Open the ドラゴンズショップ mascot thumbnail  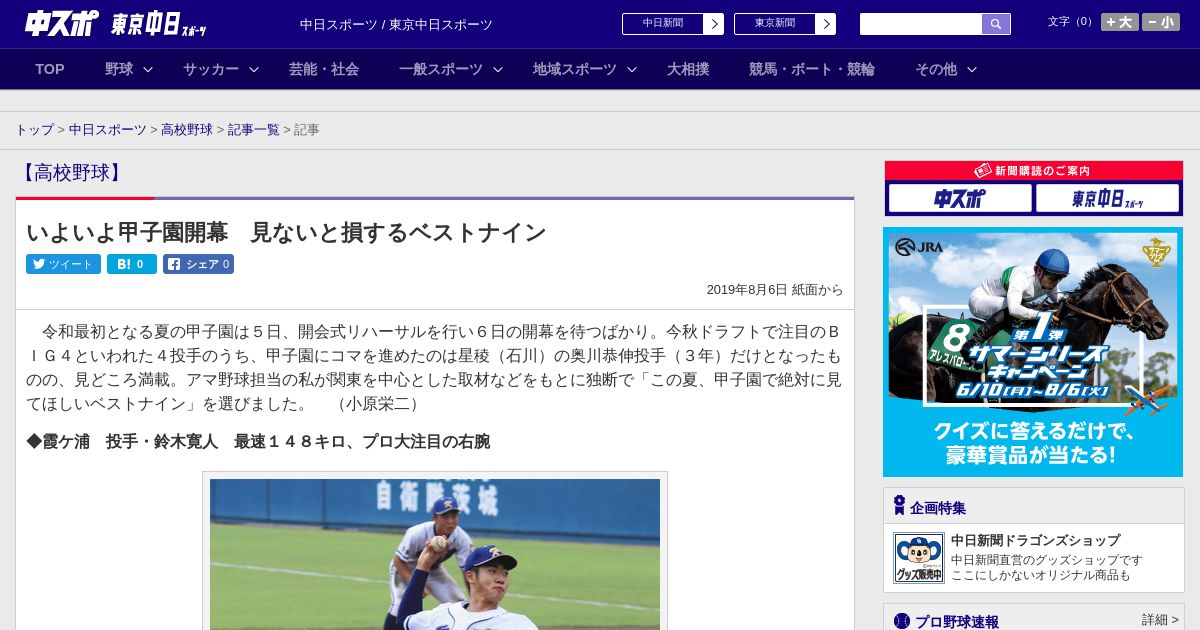click(x=918, y=558)
